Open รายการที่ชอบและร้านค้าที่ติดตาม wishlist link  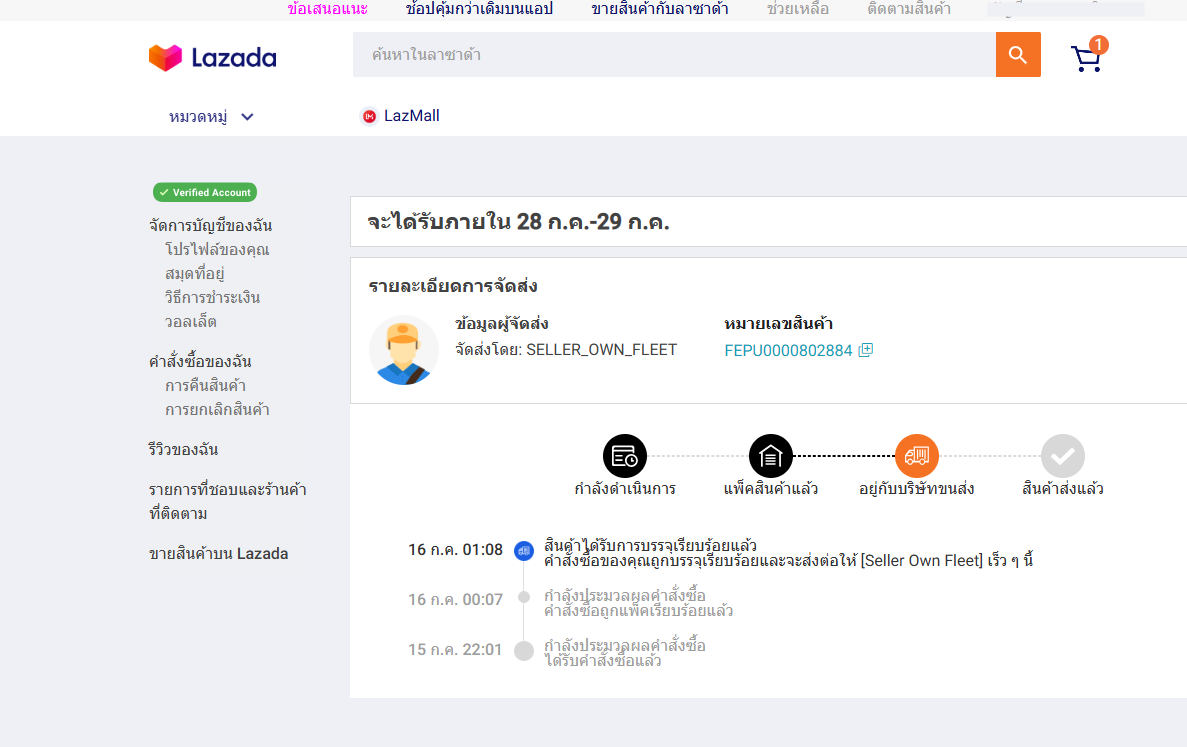coord(227,501)
